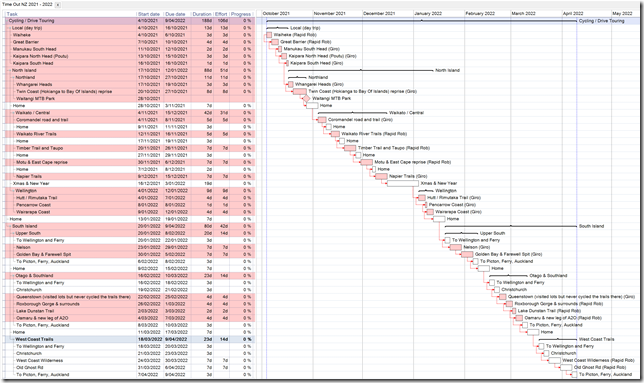Select the Whangarei Heads task row
Viewport: 644px width, 383px height.
130,84
